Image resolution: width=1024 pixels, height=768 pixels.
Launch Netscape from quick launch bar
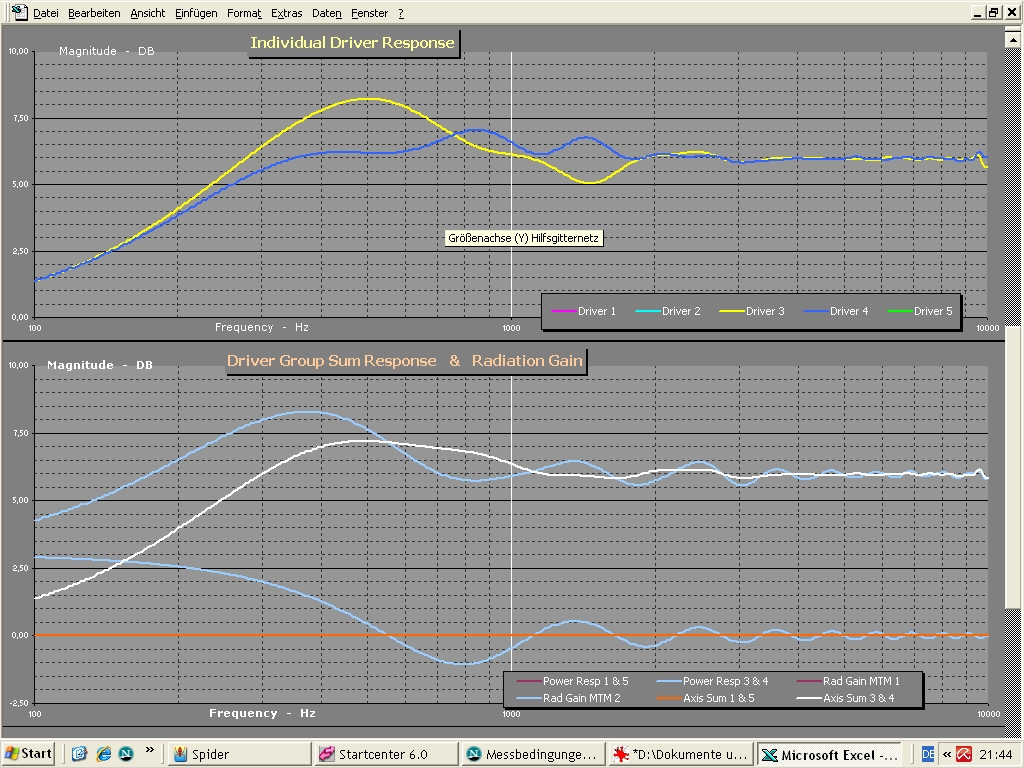coord(126,754)
